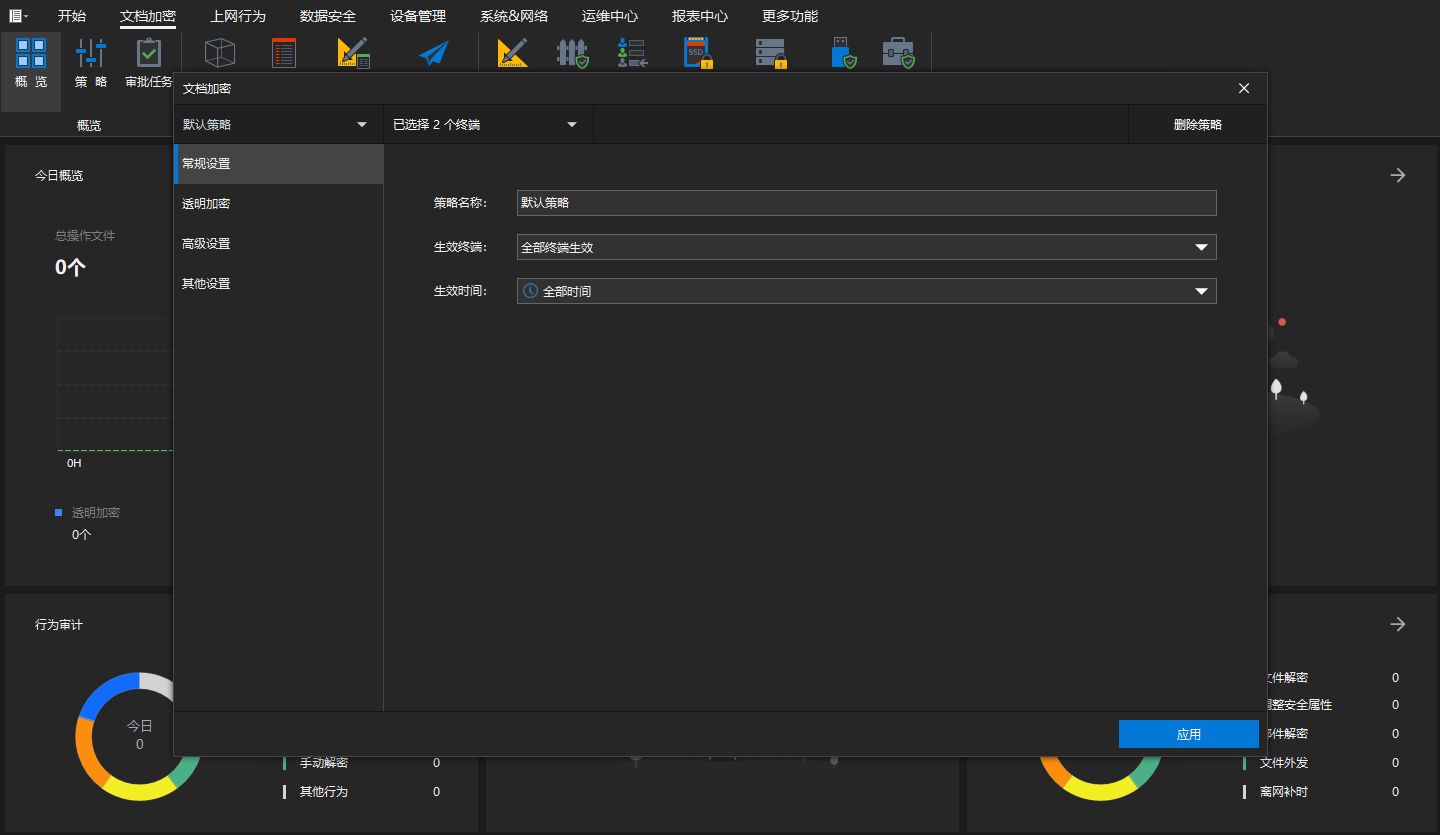Click the yellow ruler and pencil icon

coord(512,53)
